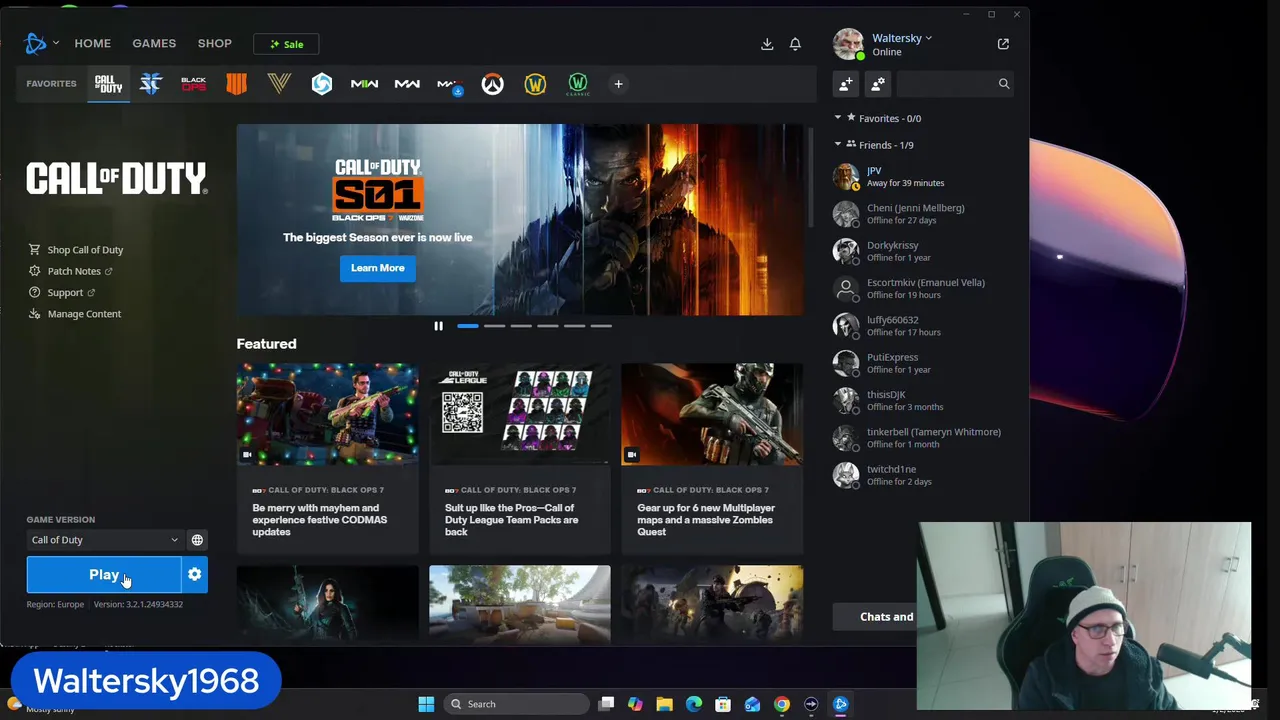Open chat with friend JPV
The height and width of the screenshot is (720, 1280).
(x=925, y=177)
